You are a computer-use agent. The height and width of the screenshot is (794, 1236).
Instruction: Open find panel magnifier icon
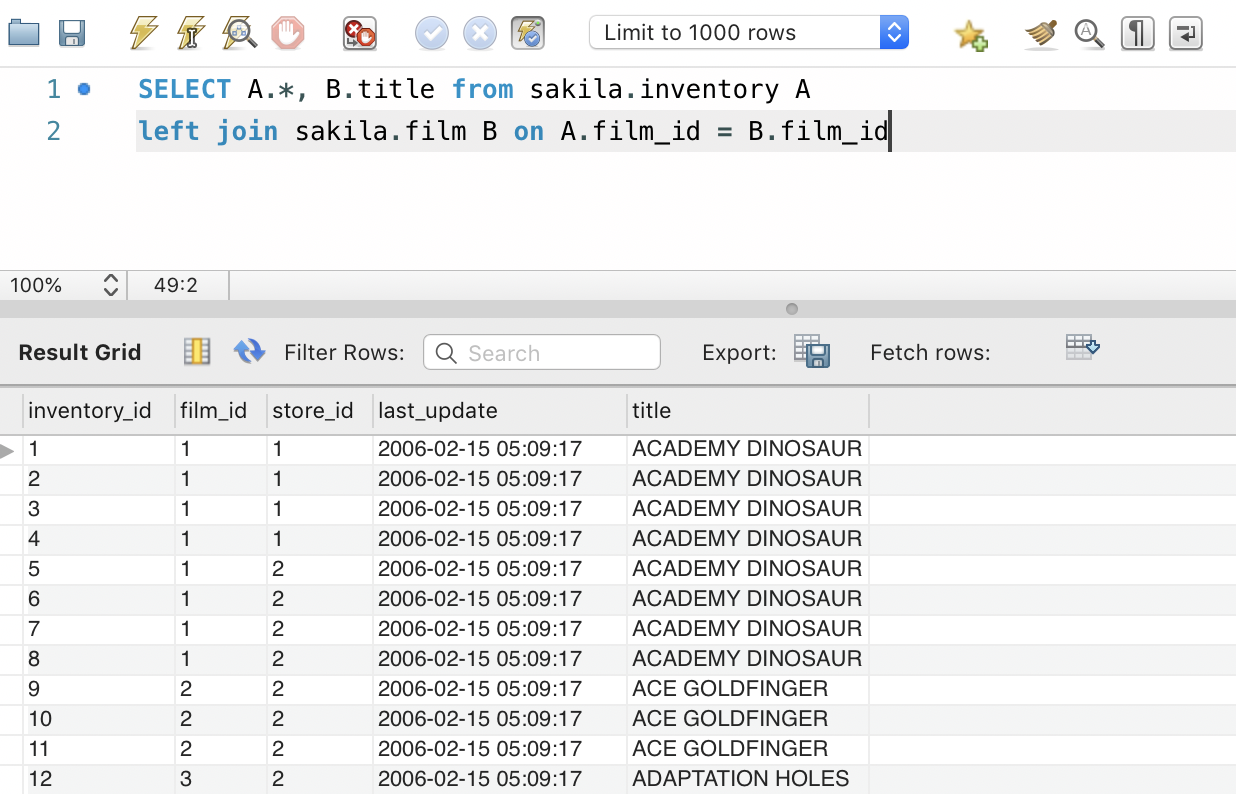coord(1089,35)
